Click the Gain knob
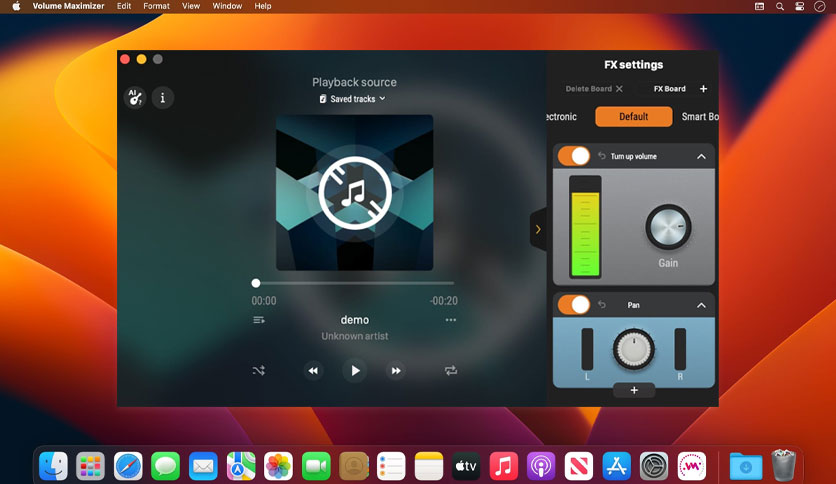The image size is (836, 484). click(x=668, y=227)
